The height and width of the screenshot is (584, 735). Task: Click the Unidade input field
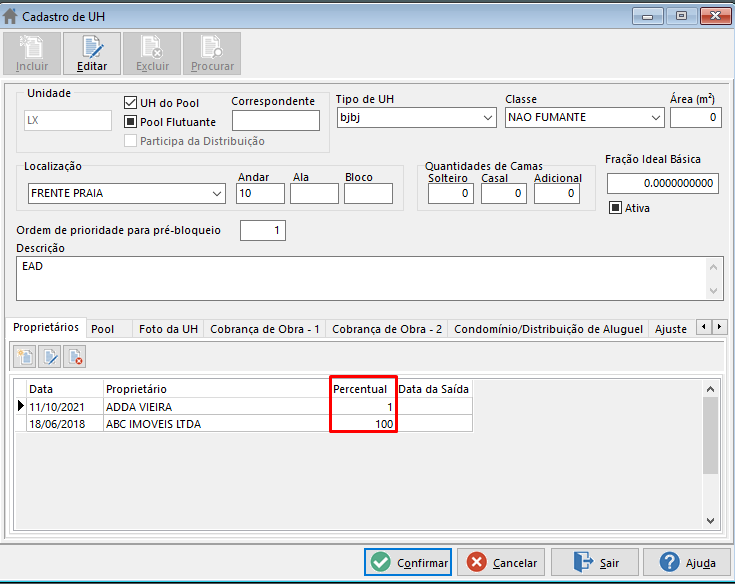(x=68, y=120)
